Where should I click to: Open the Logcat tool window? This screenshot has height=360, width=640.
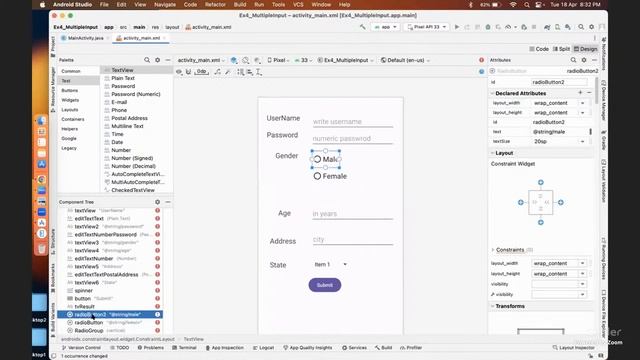pos(263,348)
